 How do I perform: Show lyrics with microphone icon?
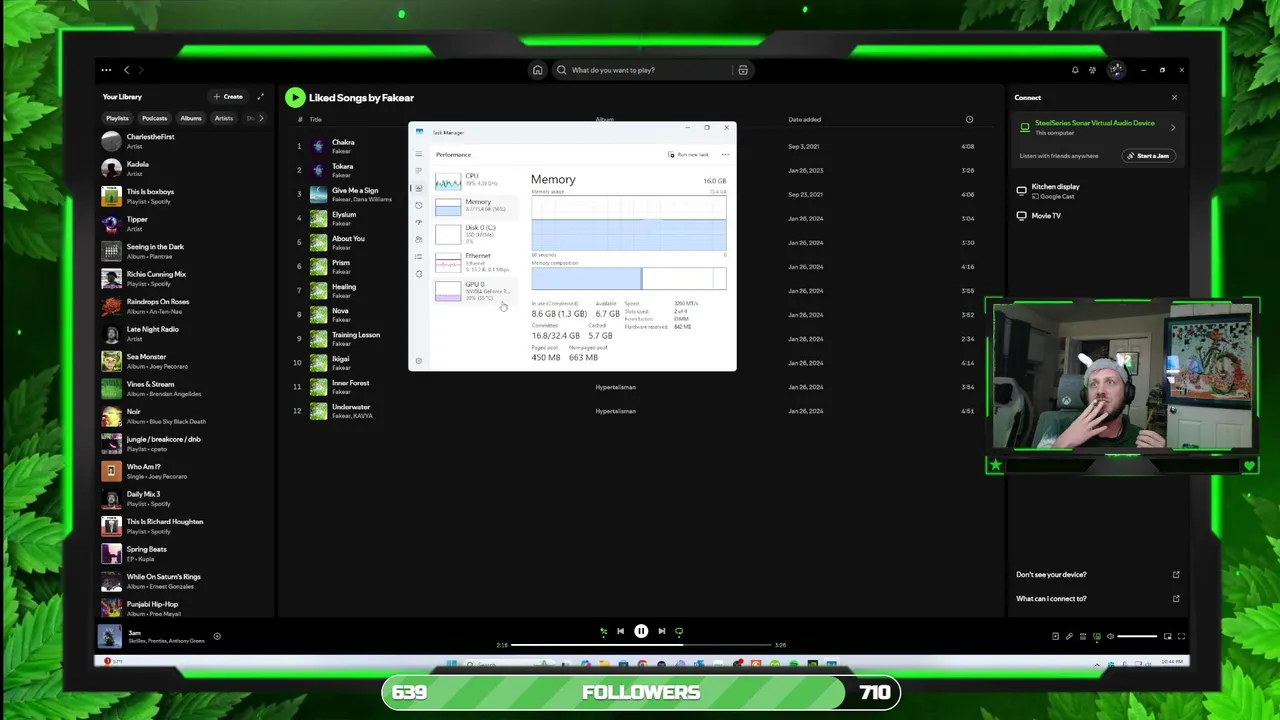click(1069, 636)
